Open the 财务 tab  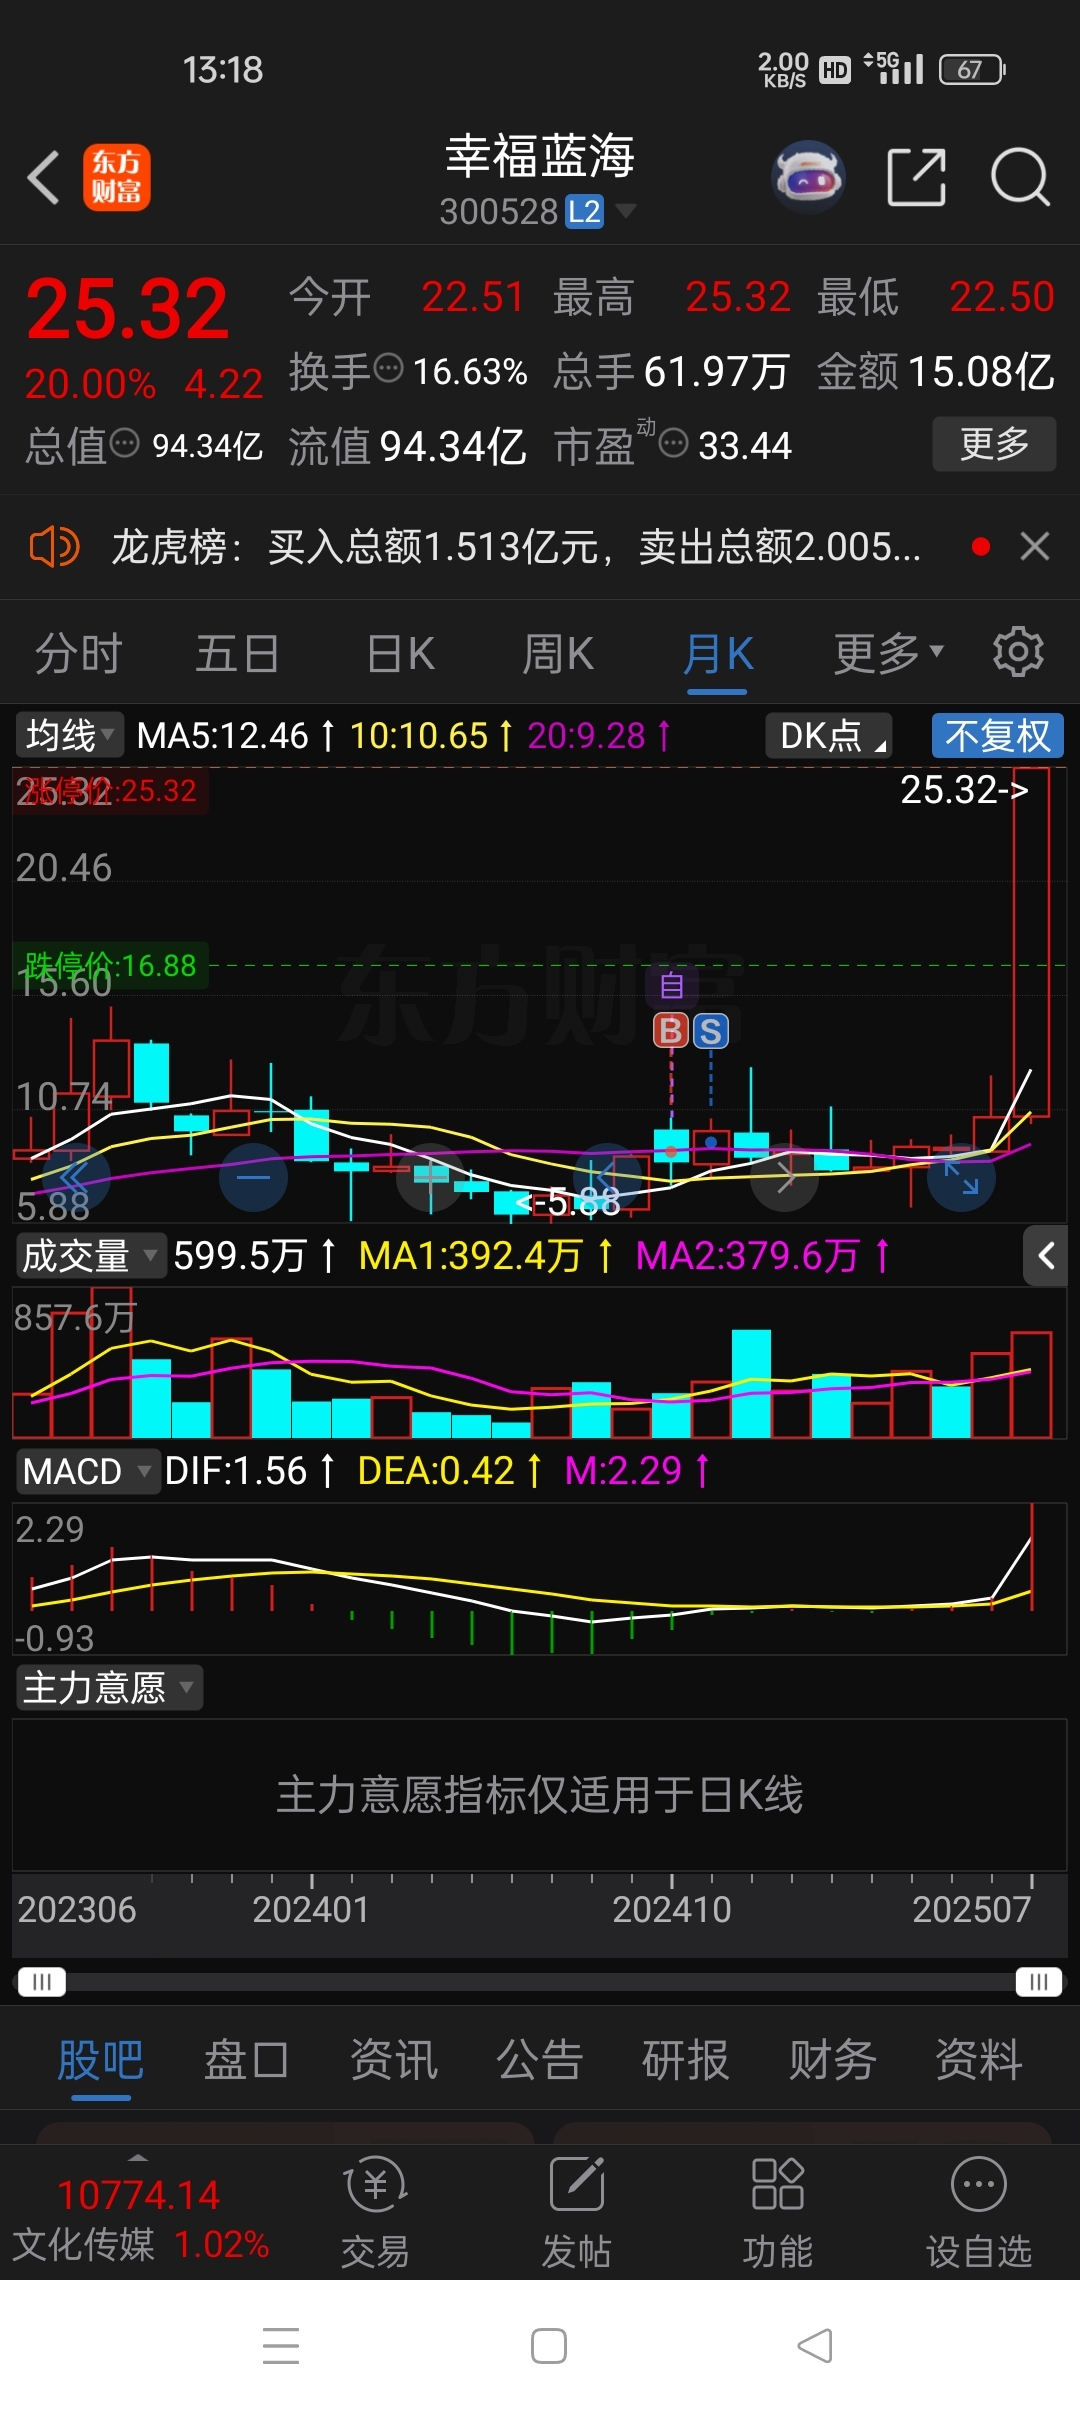(832, 2060)
